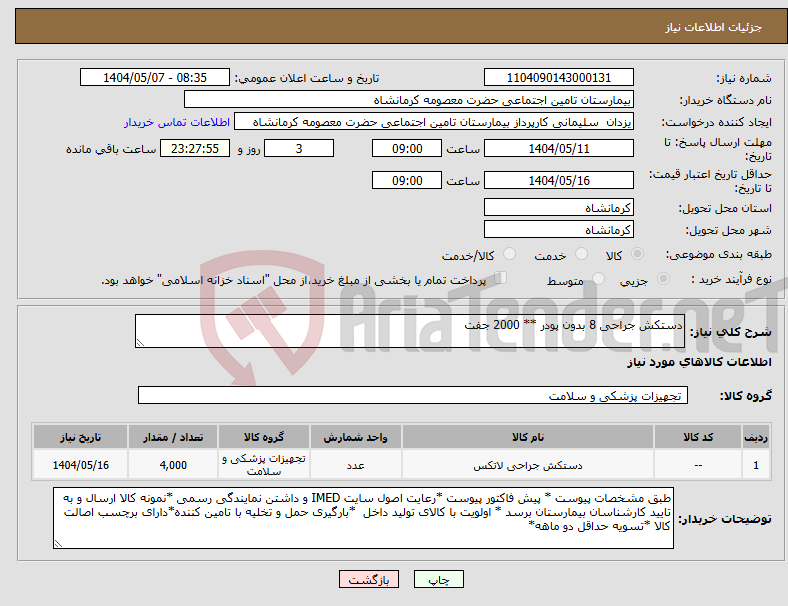Click the بازگشت (back) button
The width and height of the screenshot is (788, 606).
[369, 579]
